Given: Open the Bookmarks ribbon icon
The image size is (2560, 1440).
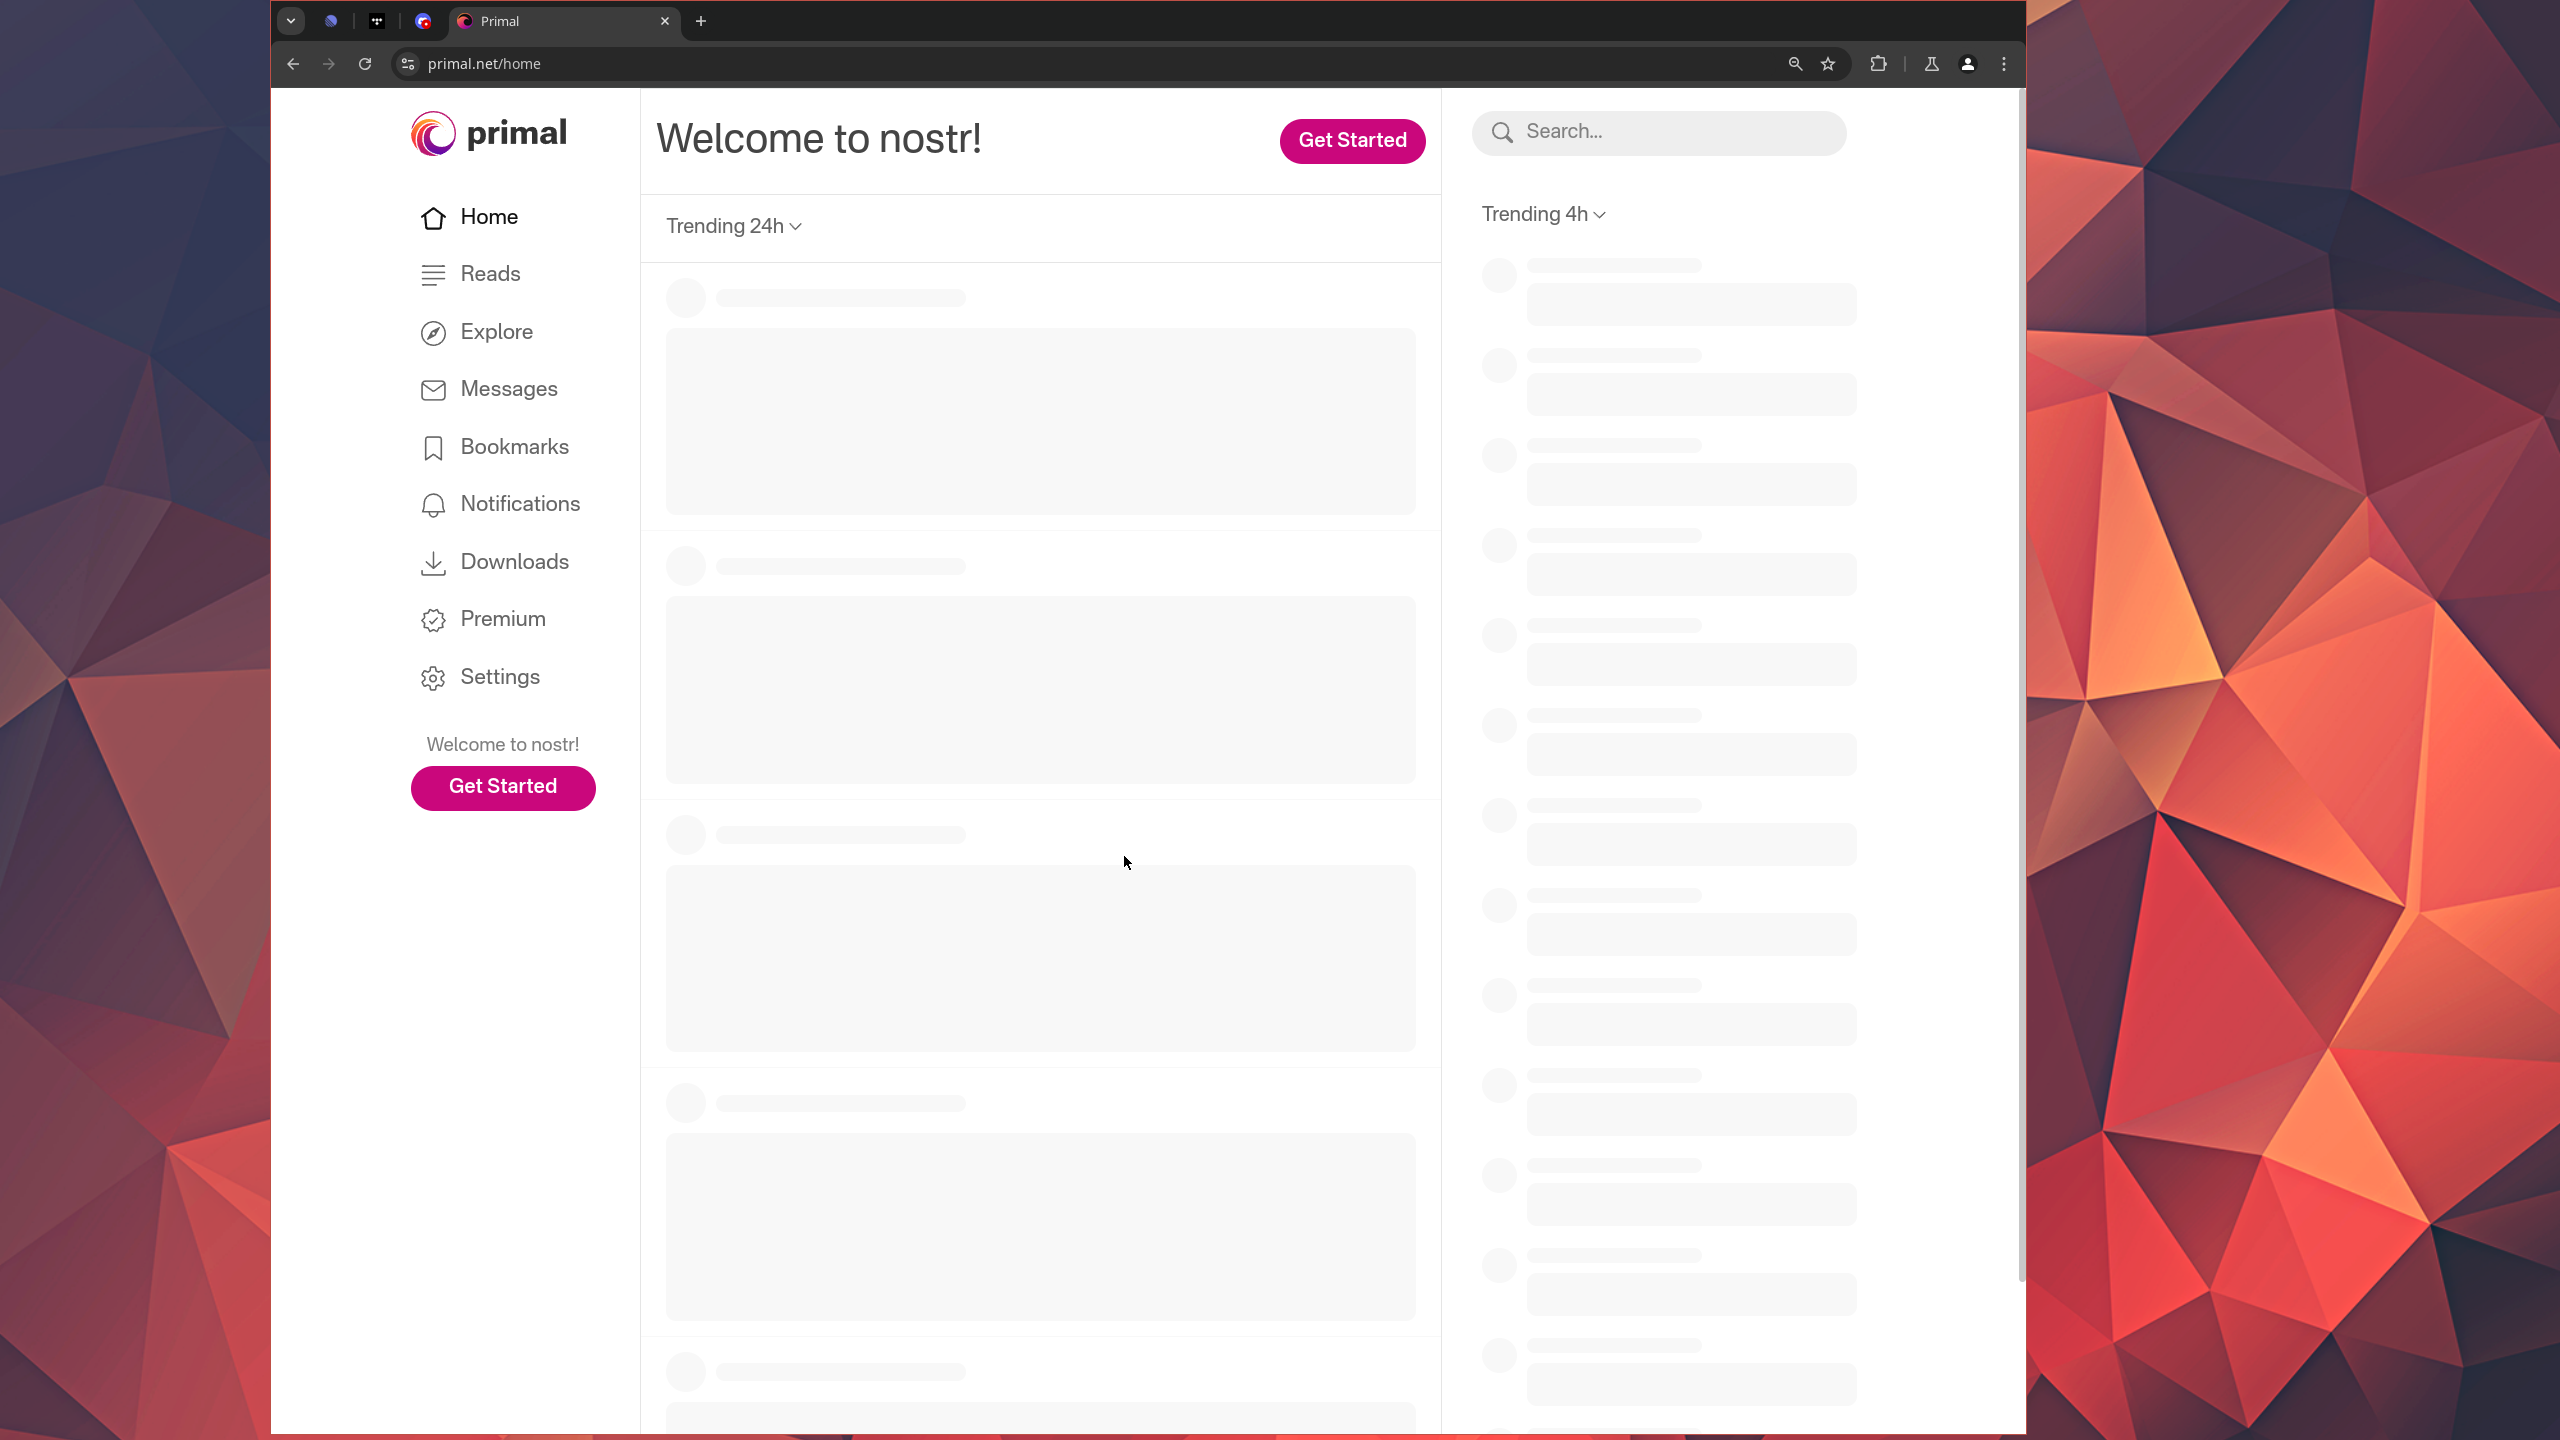Looking at the screenshot, I should (x=433, y=448).
